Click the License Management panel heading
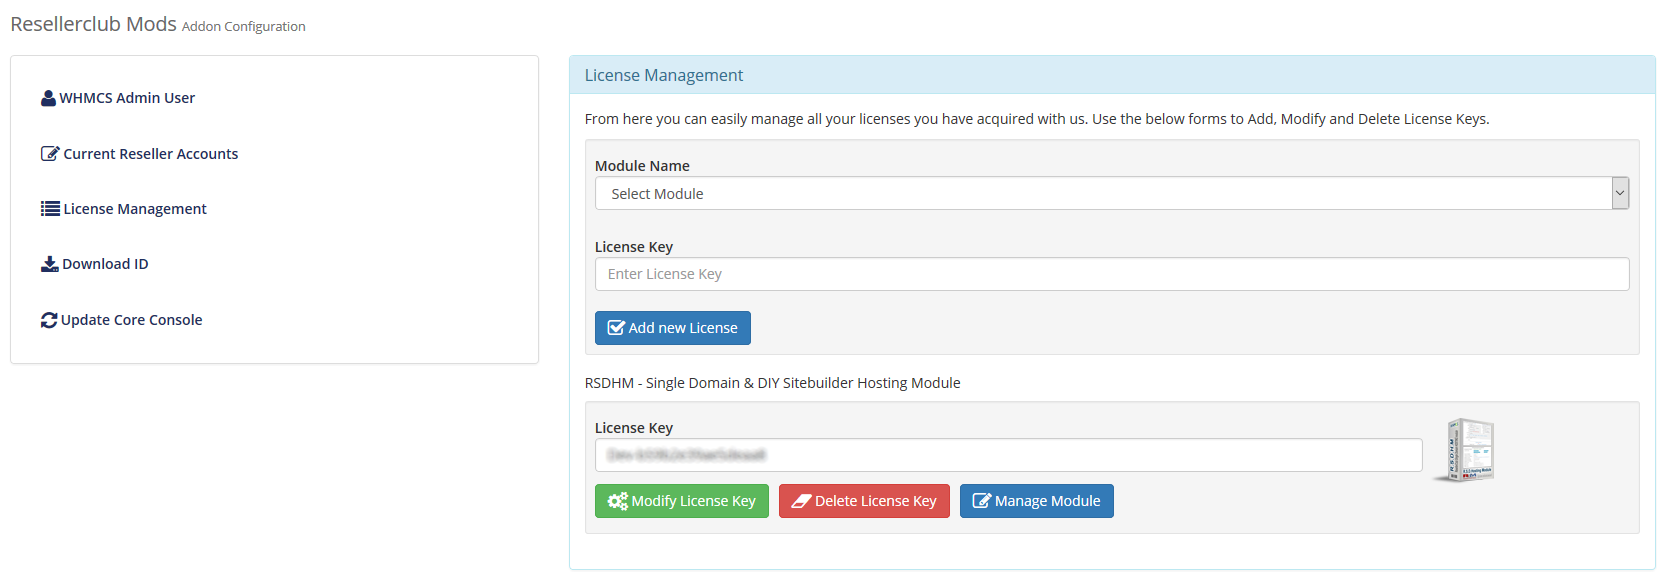 click(664, 75)
